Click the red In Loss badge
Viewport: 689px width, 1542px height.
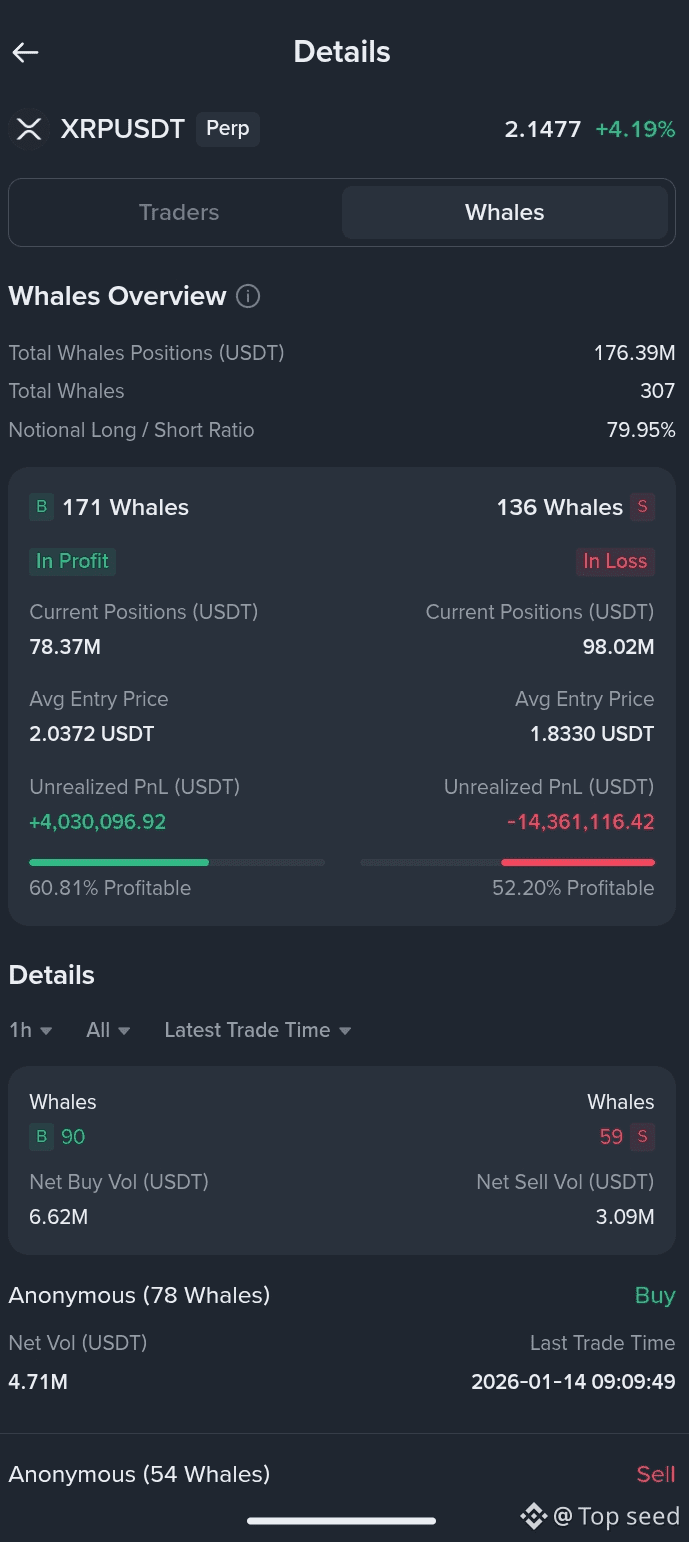pyautogui.click(x=615, y=561)
